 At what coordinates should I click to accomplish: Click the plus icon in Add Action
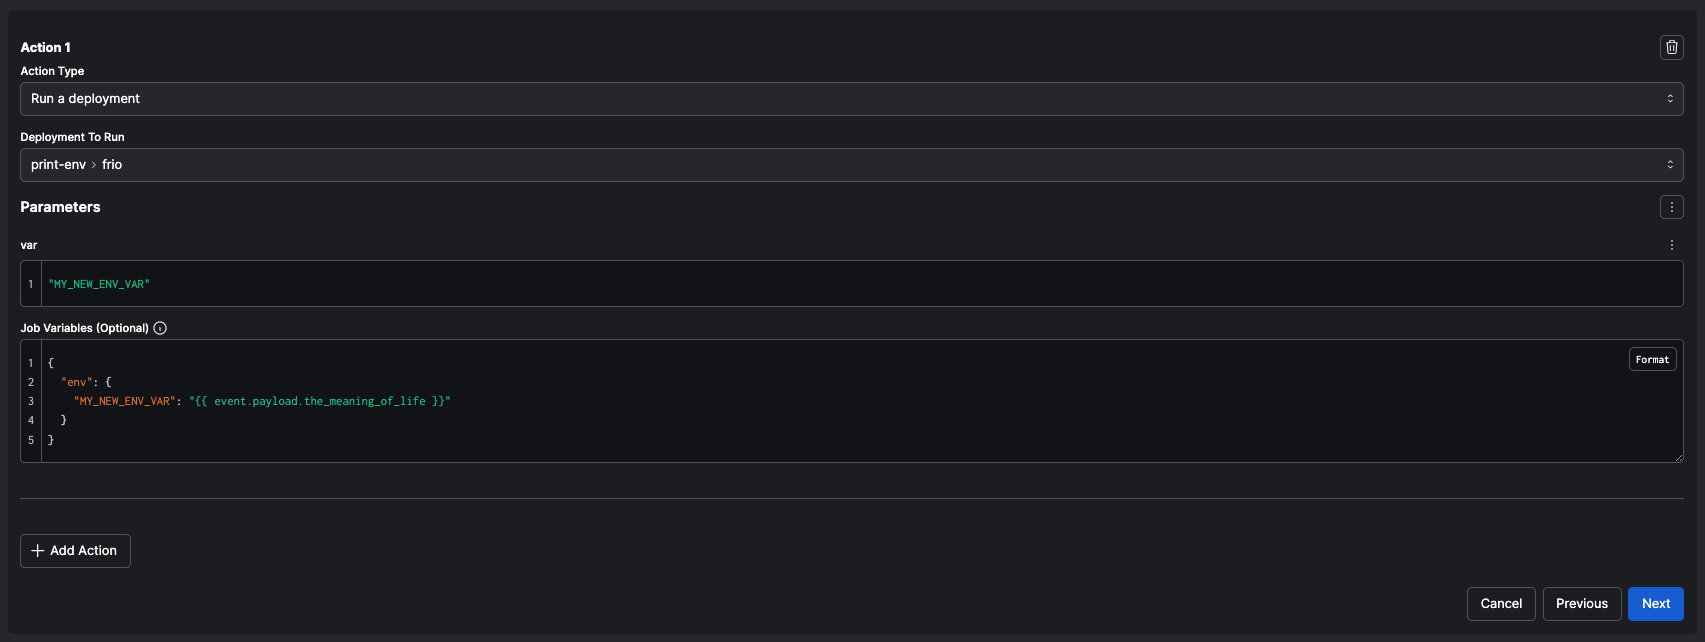[37, 550]
